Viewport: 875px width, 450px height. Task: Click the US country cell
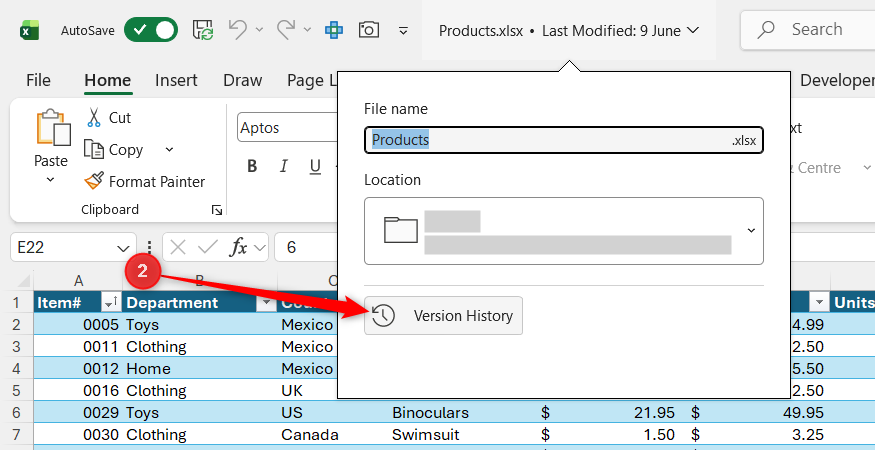click(x=332, y=413)
